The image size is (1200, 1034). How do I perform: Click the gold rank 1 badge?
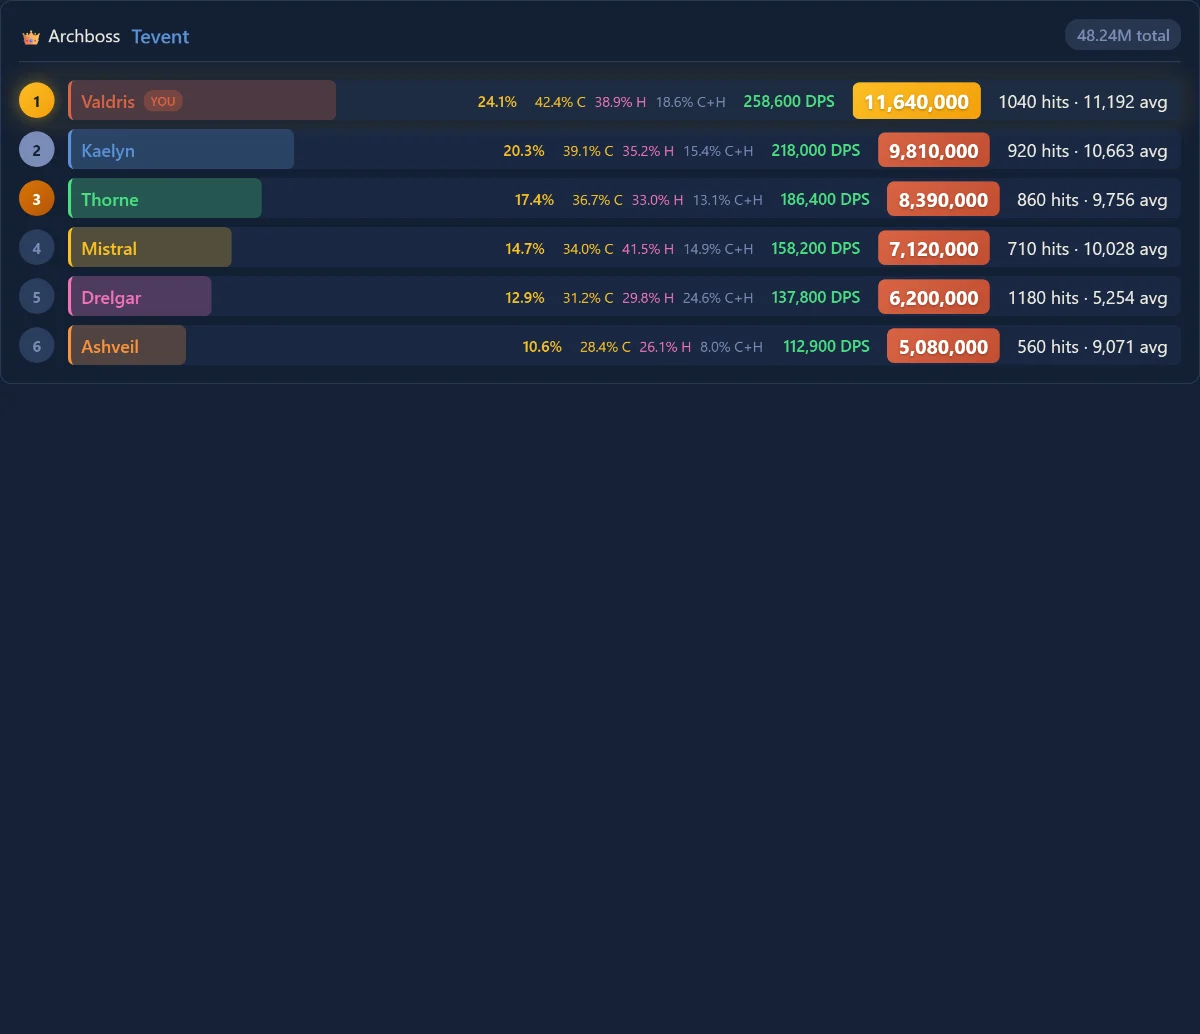point(37,101)
